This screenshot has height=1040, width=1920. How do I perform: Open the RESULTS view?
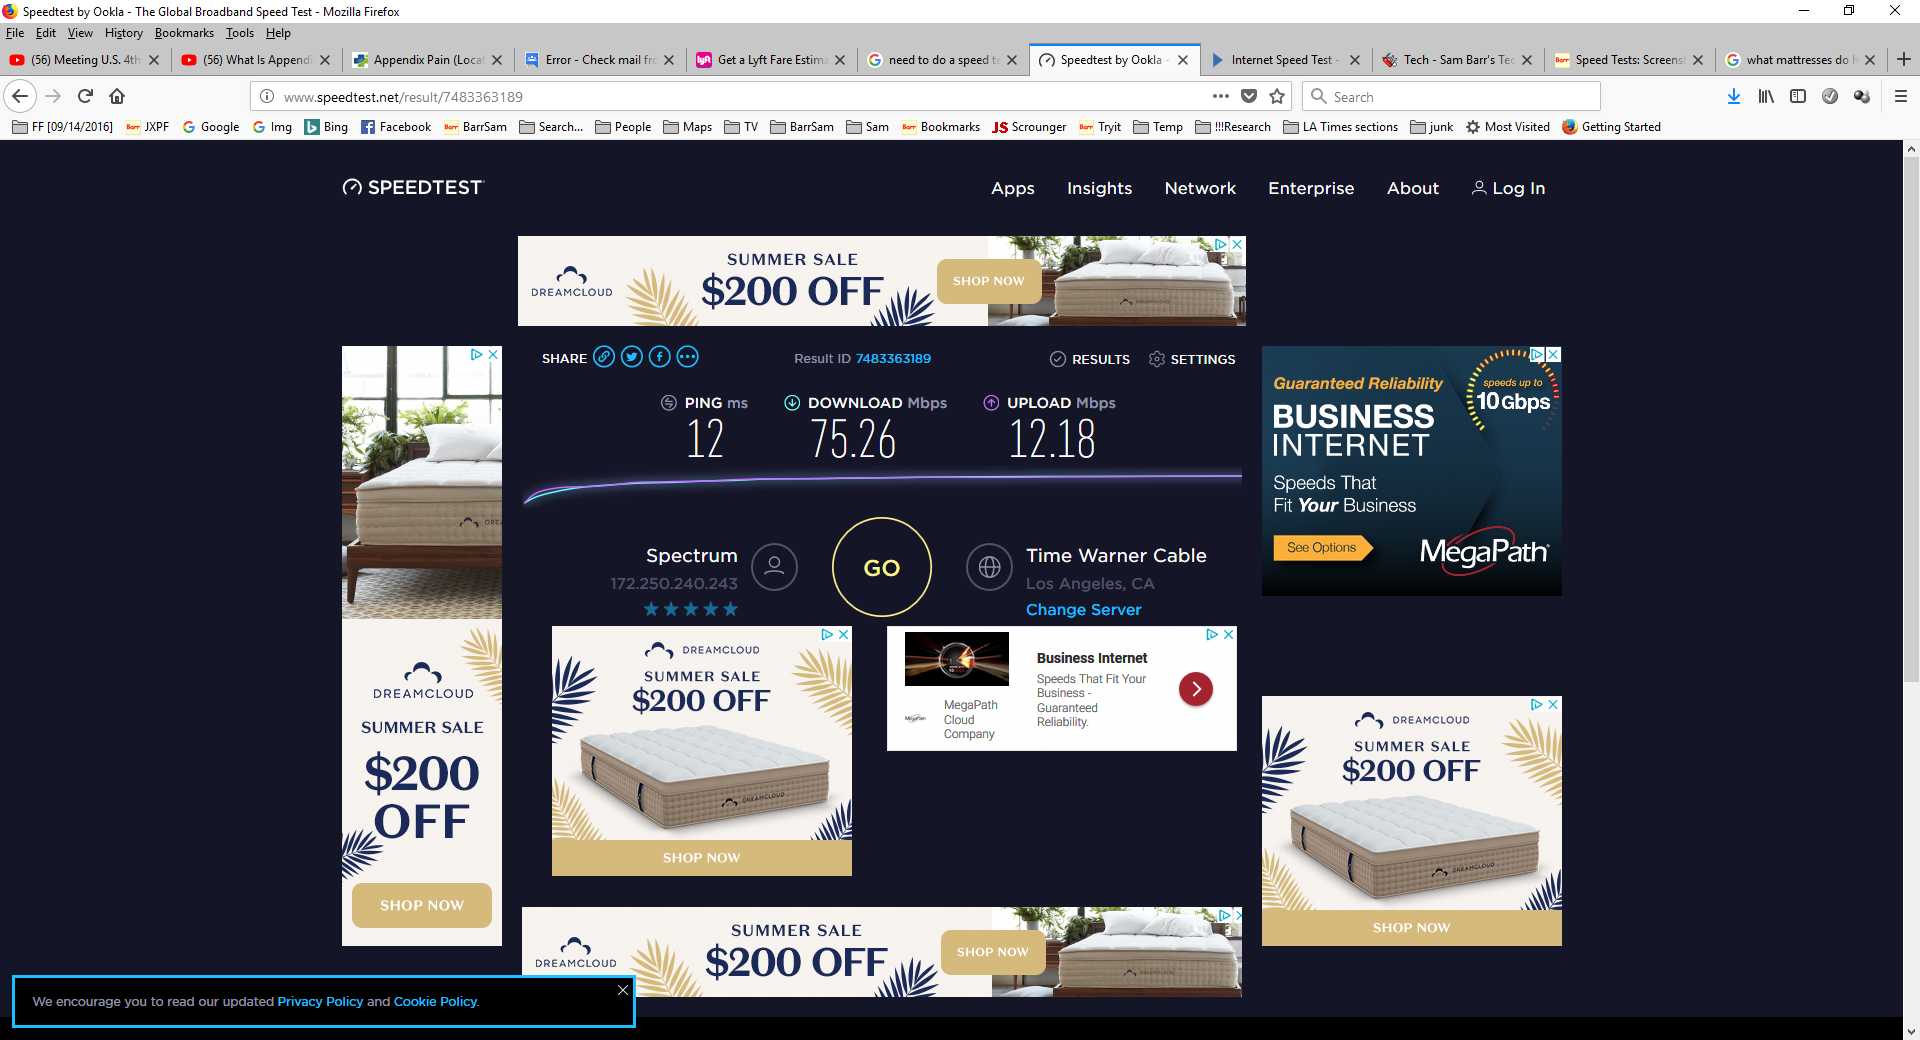click(x=1090, y=359)
